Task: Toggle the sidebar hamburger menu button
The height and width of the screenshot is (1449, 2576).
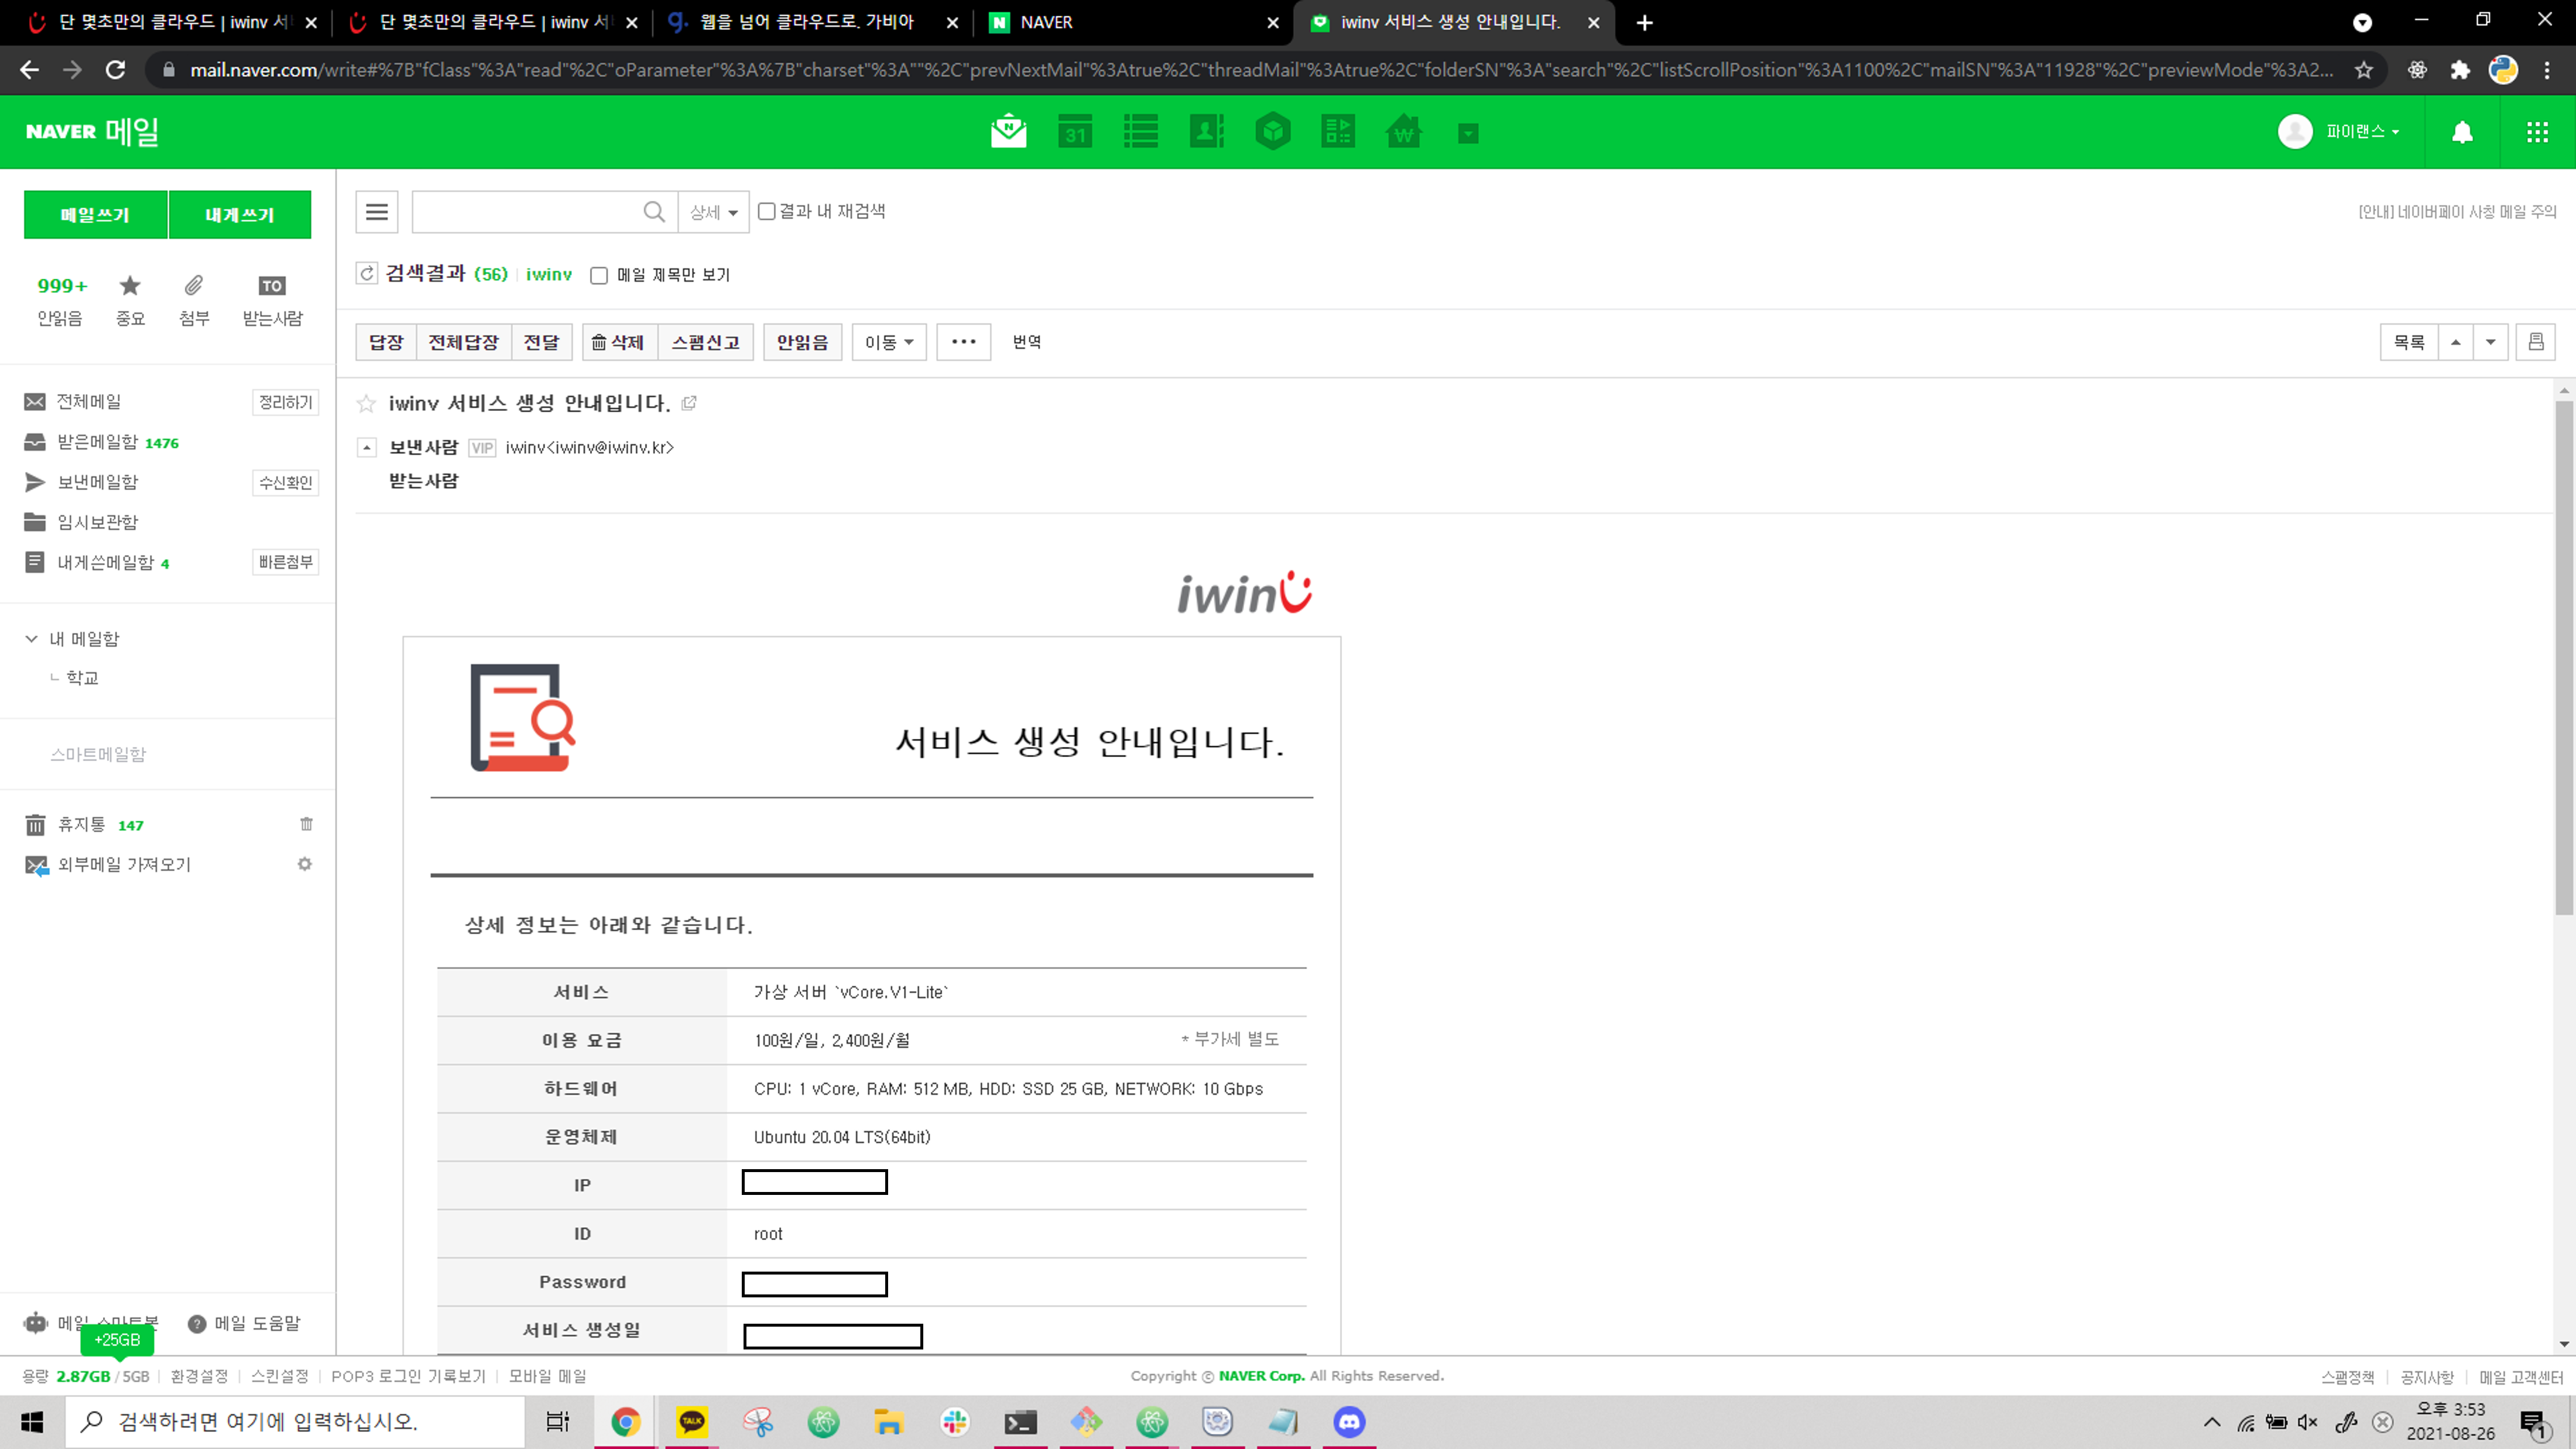Action: tap(377, 212)
